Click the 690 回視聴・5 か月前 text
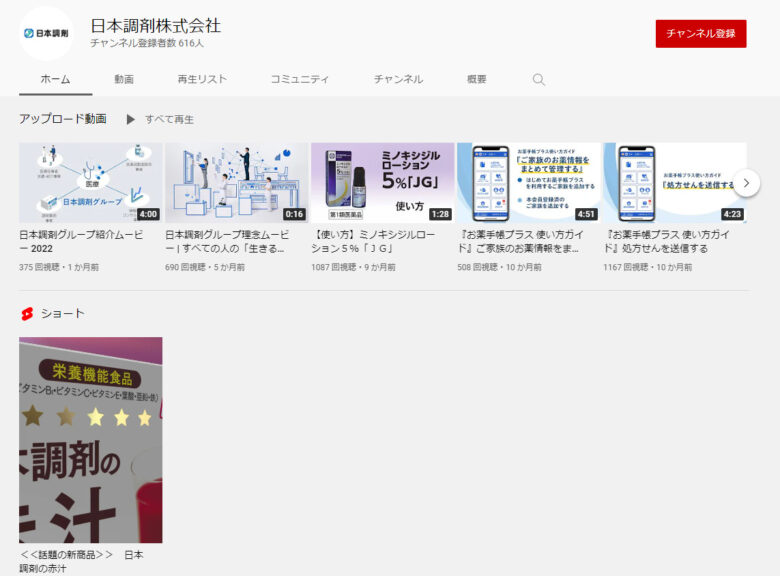 click(205, 267)
